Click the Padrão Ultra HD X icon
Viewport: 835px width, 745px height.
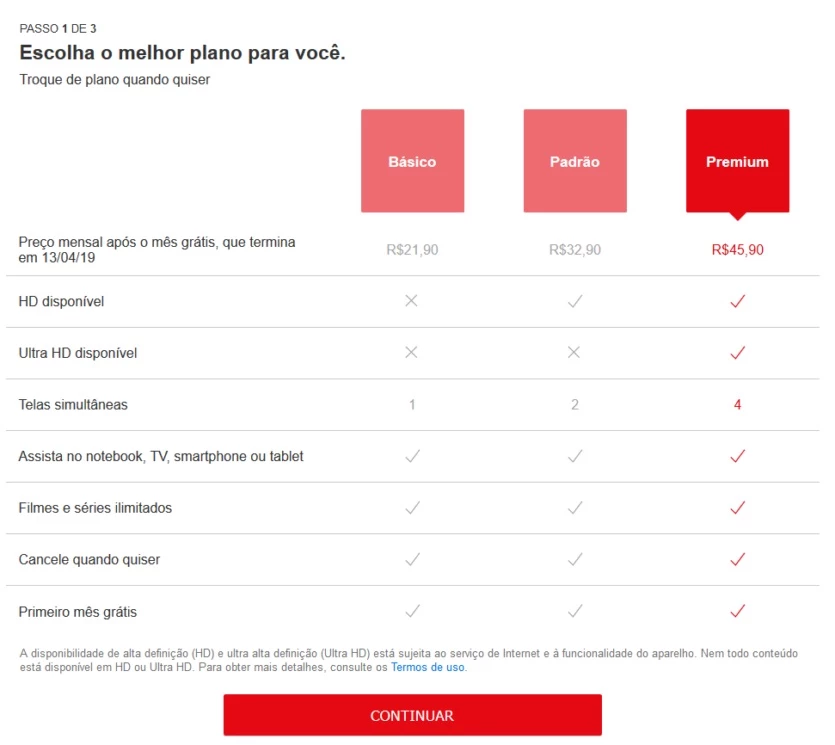575,353
